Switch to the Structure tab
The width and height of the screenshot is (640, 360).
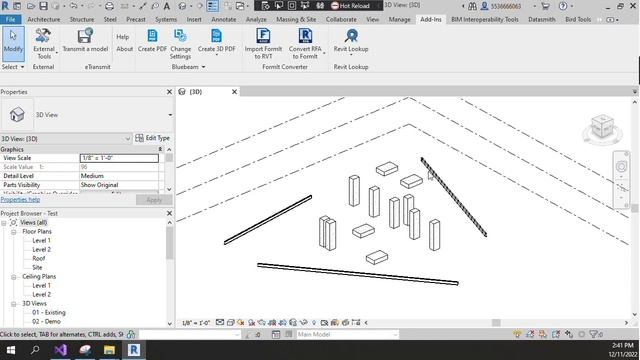pos(82,19)
